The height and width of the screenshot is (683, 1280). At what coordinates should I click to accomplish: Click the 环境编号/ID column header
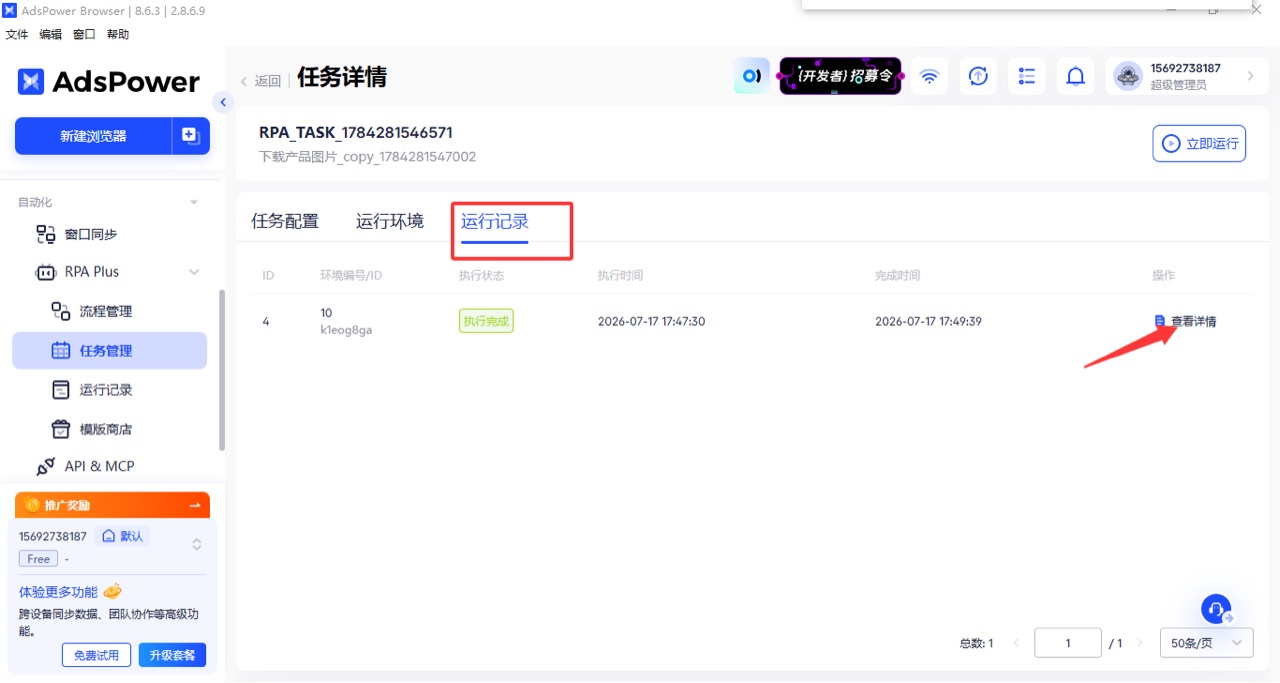[351, 275]
